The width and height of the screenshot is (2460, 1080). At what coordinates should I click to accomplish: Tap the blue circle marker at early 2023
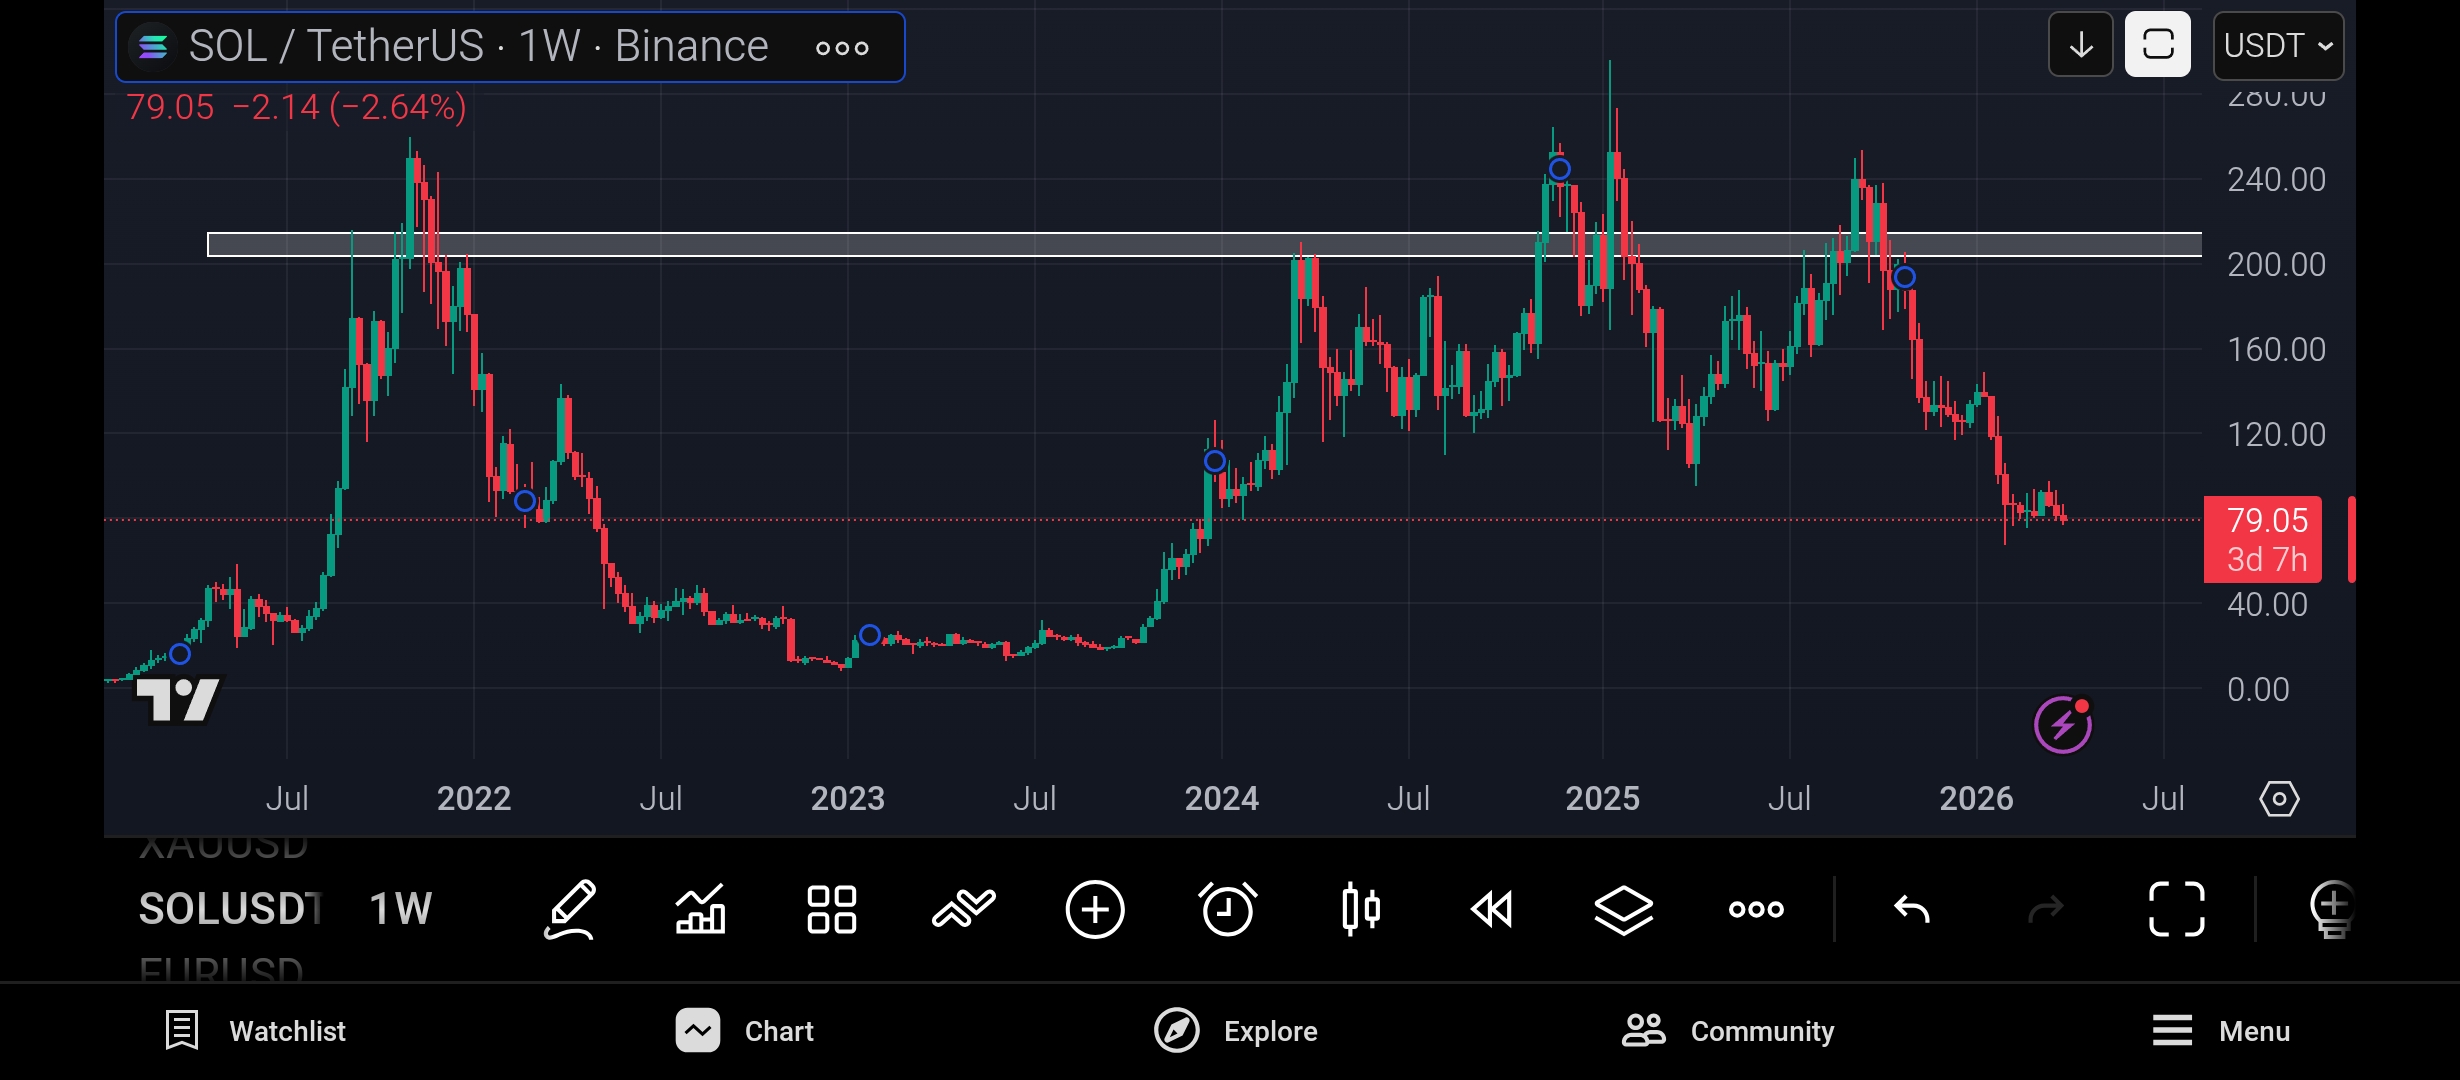coord(870,635)
